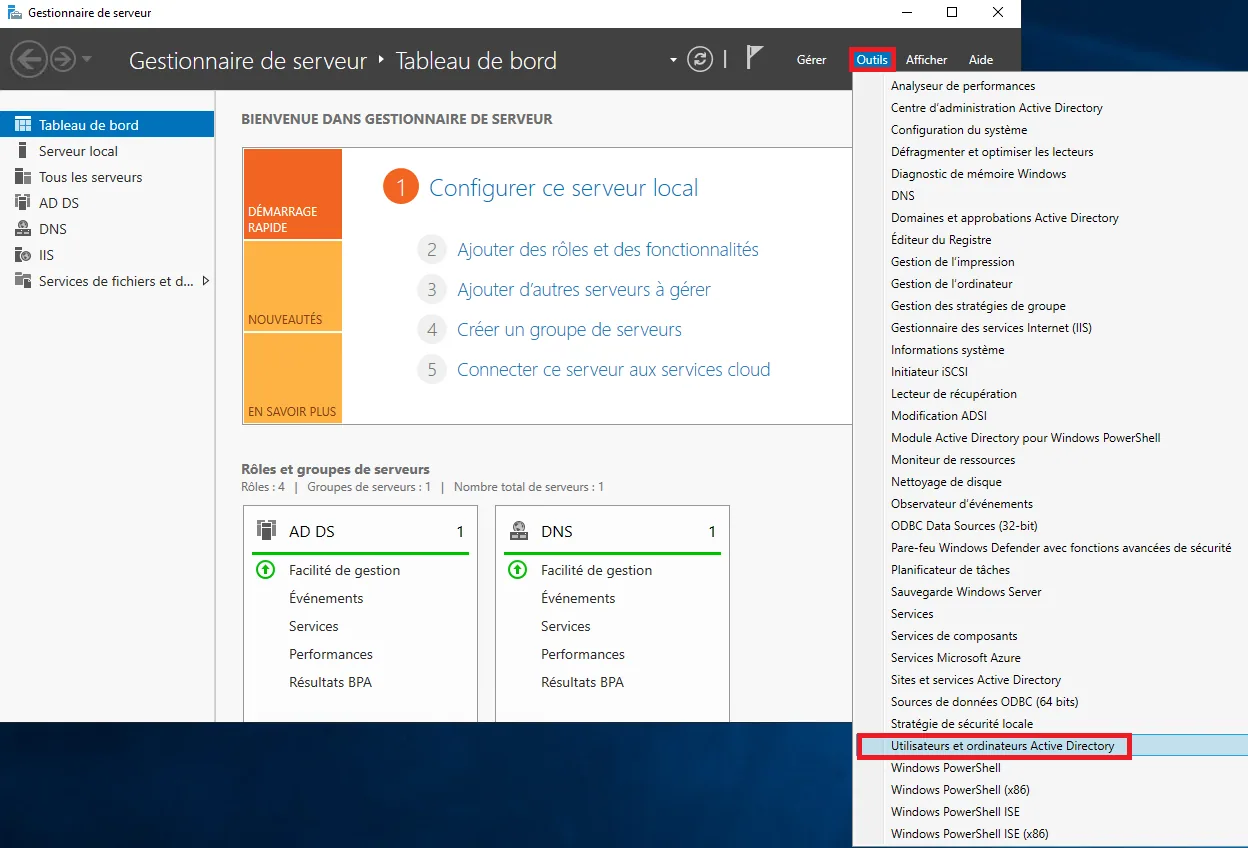Click the Services de fichiers sidebar icon
1248x848 pixels.
coord(22,281)
